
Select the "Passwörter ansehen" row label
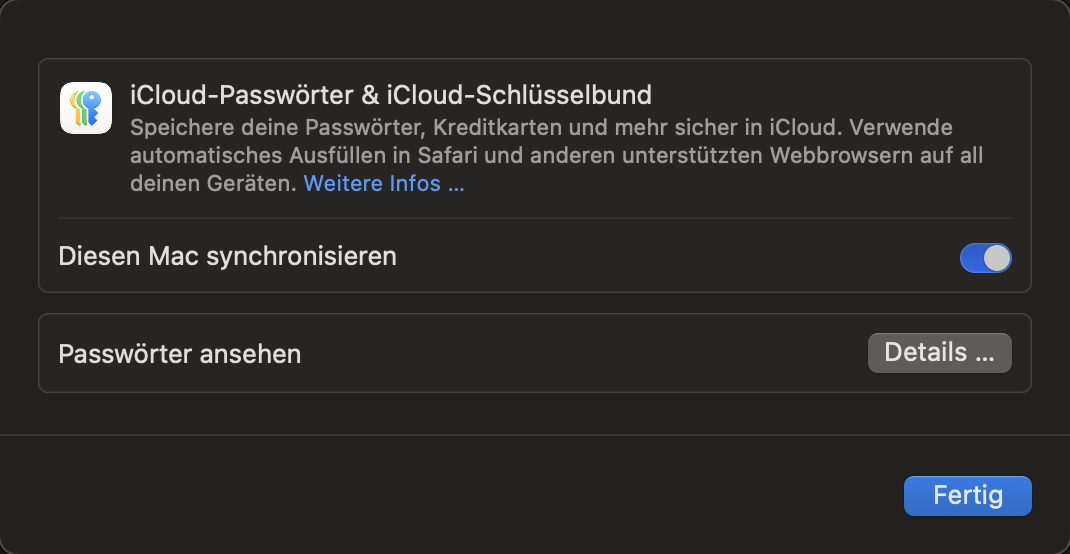(180, 354)
